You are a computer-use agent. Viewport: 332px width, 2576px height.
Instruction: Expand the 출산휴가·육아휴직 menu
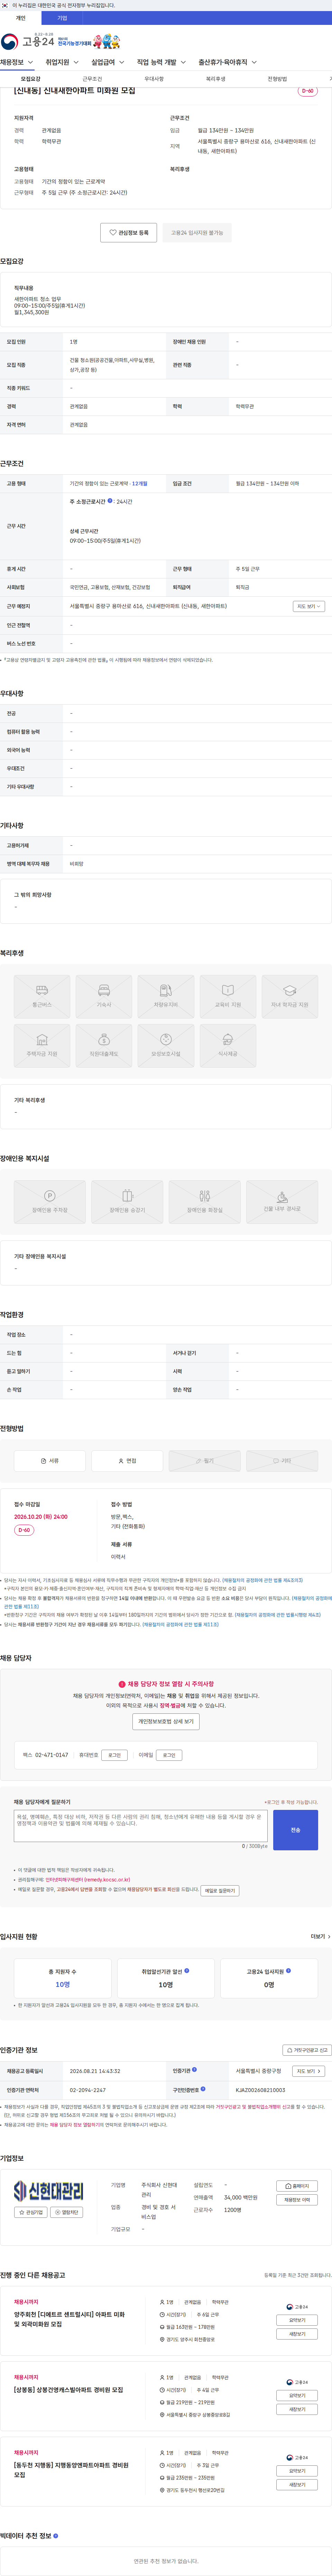tap(228, 62)
